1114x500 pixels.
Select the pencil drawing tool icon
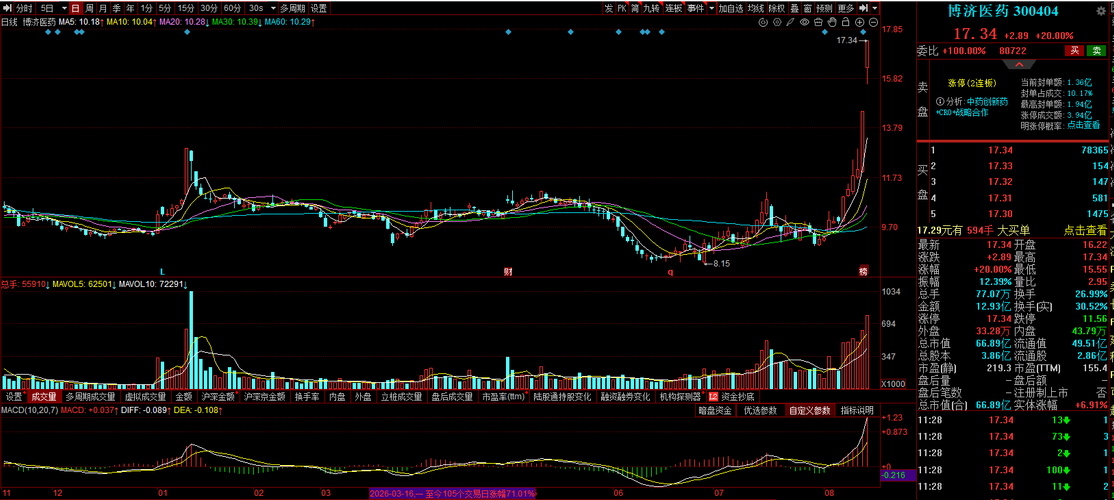pyautogui.click(x=790, y=22)
